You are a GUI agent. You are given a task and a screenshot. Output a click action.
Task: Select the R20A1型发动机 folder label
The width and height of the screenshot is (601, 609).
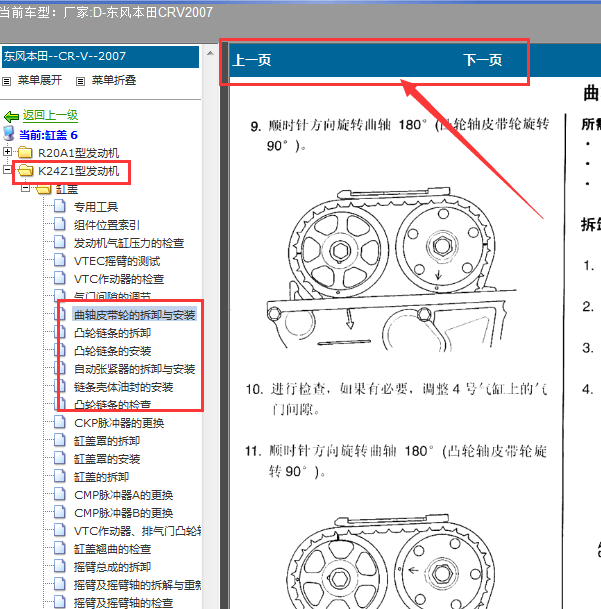[78, 153]
